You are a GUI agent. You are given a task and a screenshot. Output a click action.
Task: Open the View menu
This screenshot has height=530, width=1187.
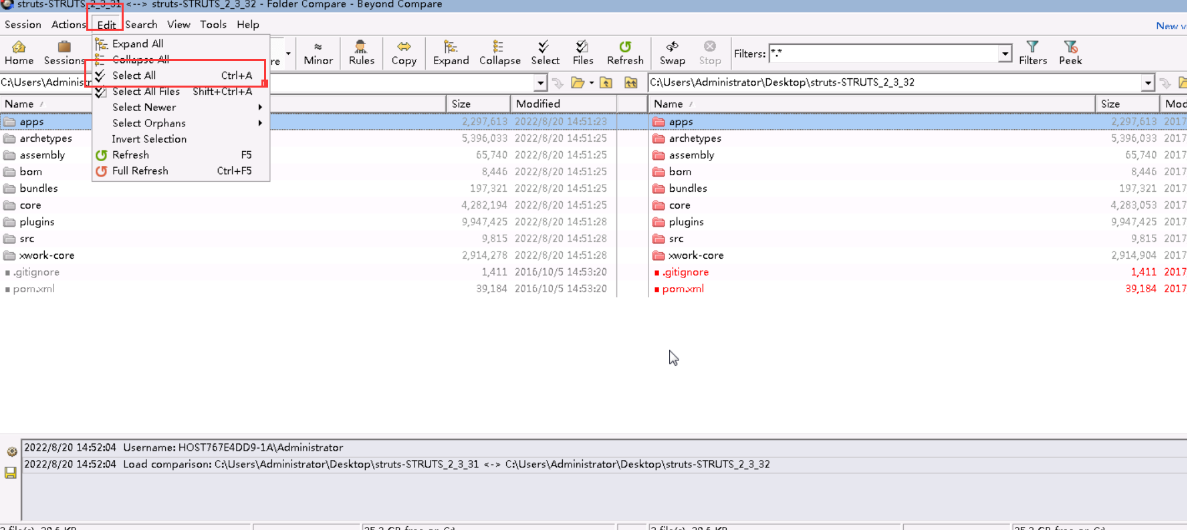(x=179, y=24)
